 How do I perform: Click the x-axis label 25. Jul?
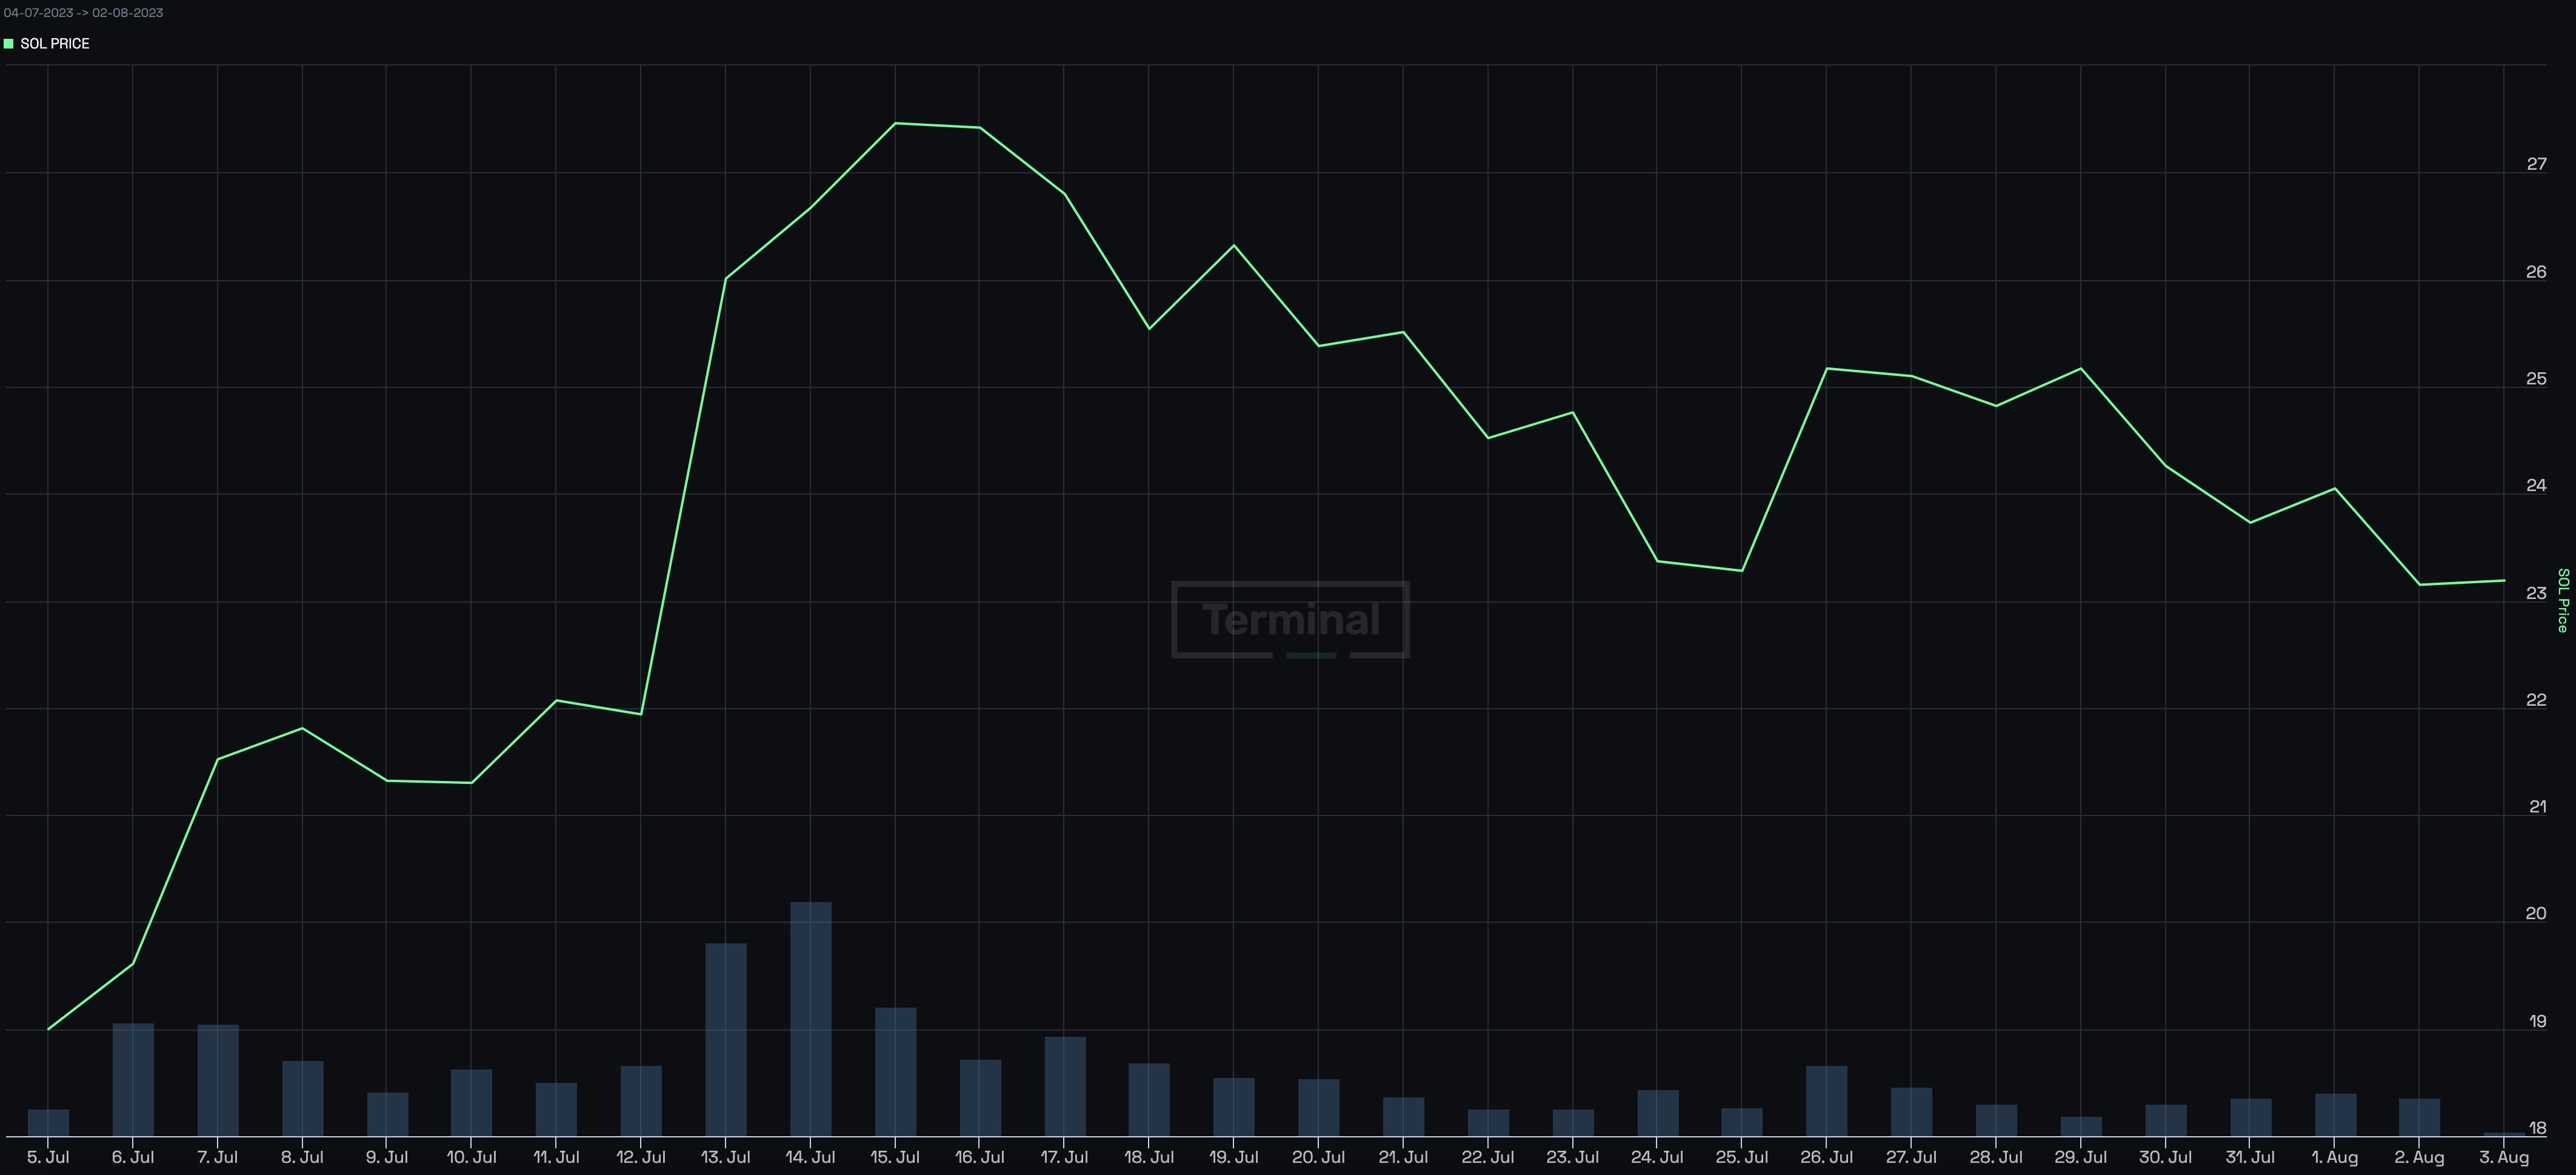click(x=1742, y=1157)
